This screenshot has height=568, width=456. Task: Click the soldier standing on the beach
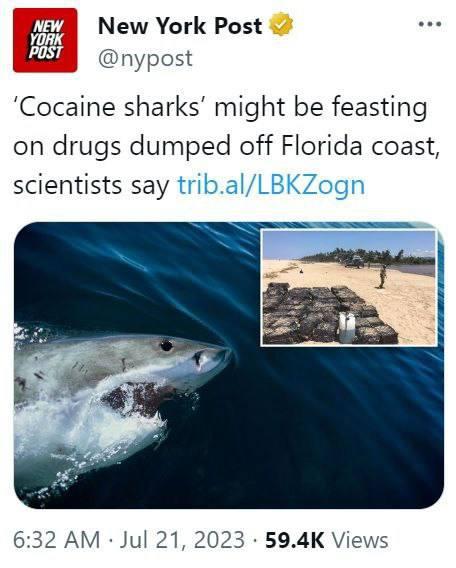click(x=382, y=276)
